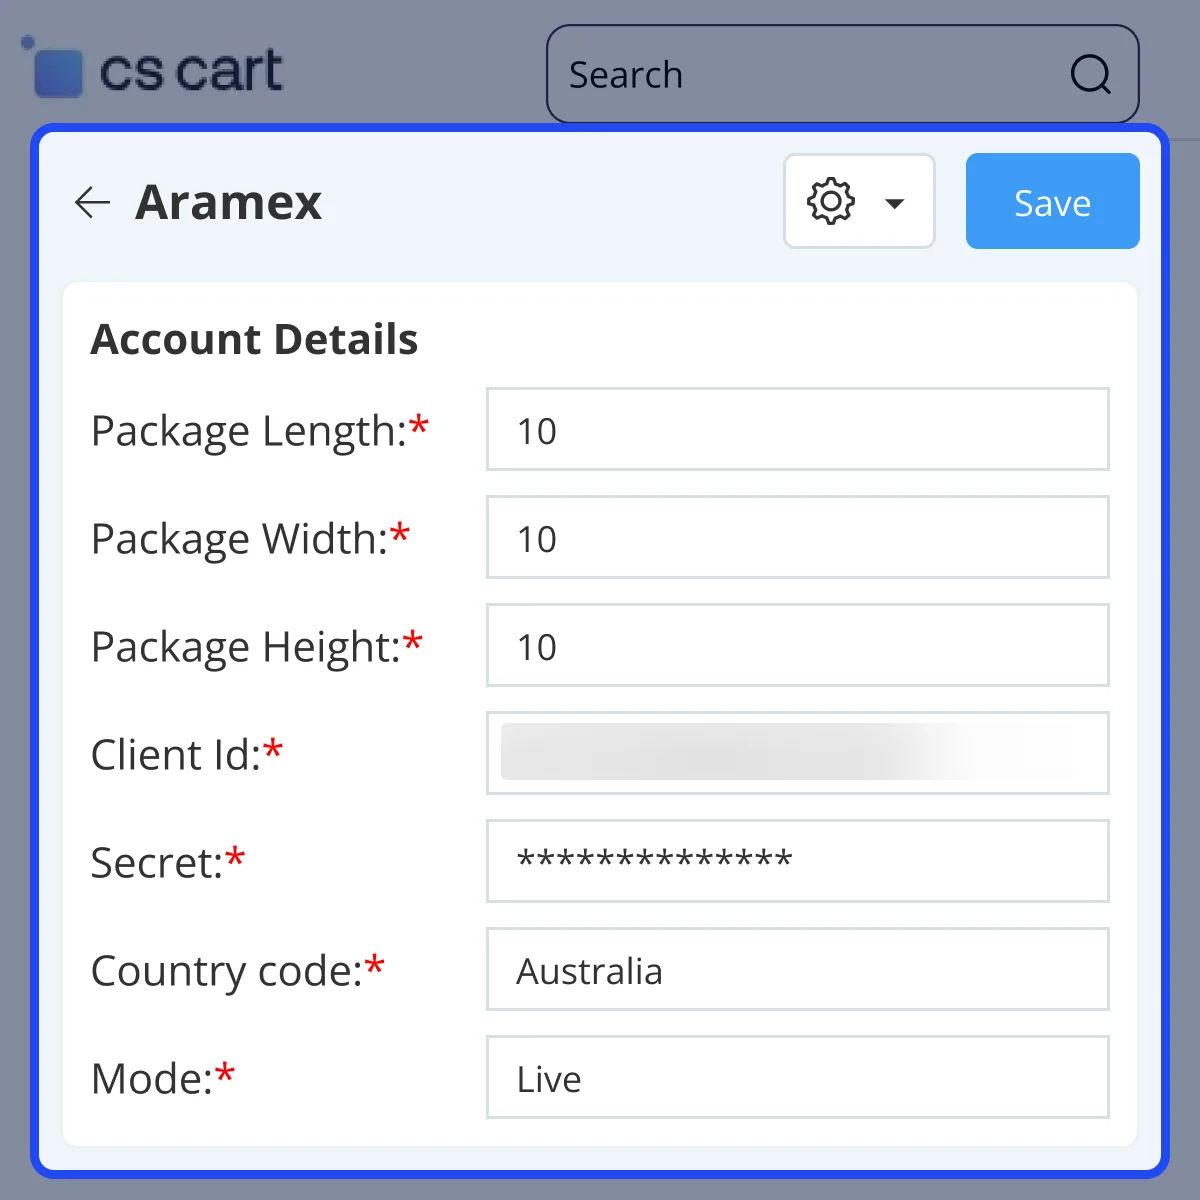Open the gear settings icon

pyautogui.click(x=830, y=202)
